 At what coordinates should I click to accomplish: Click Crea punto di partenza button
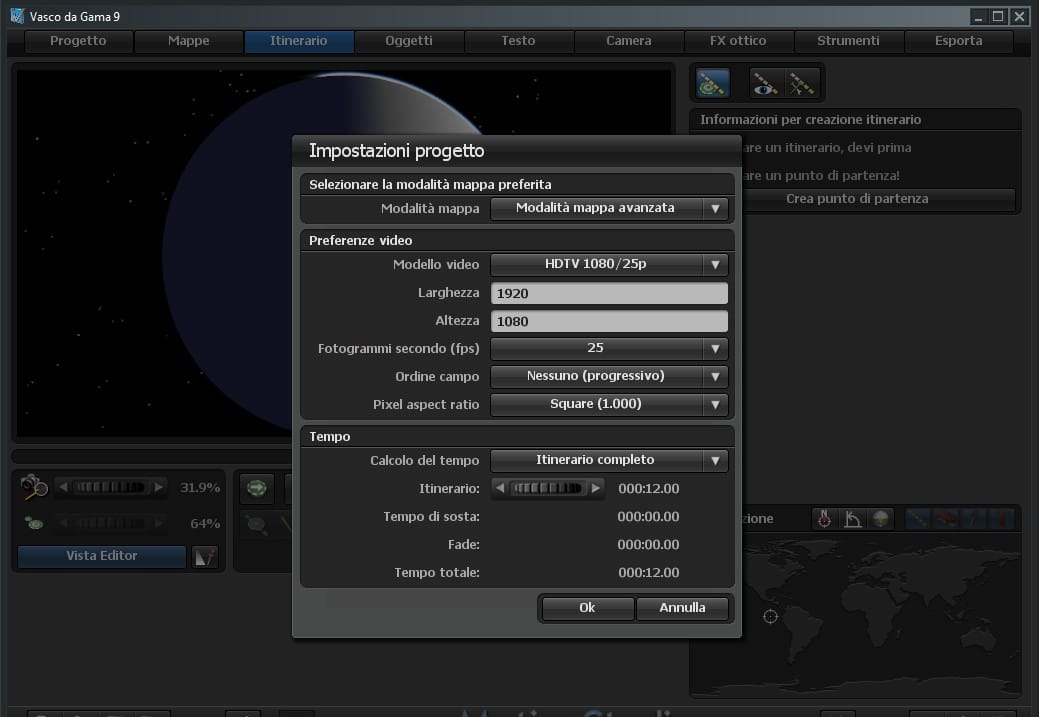[856, 199]
